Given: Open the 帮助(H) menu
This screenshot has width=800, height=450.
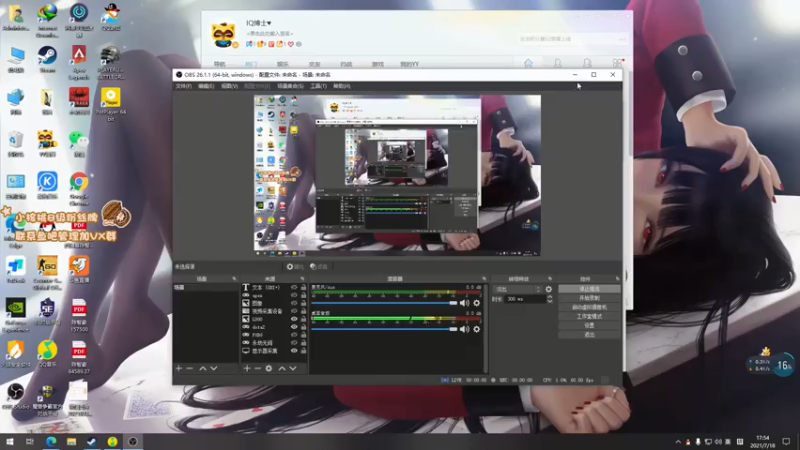Looking at the screenshot, I should (341, 86).
